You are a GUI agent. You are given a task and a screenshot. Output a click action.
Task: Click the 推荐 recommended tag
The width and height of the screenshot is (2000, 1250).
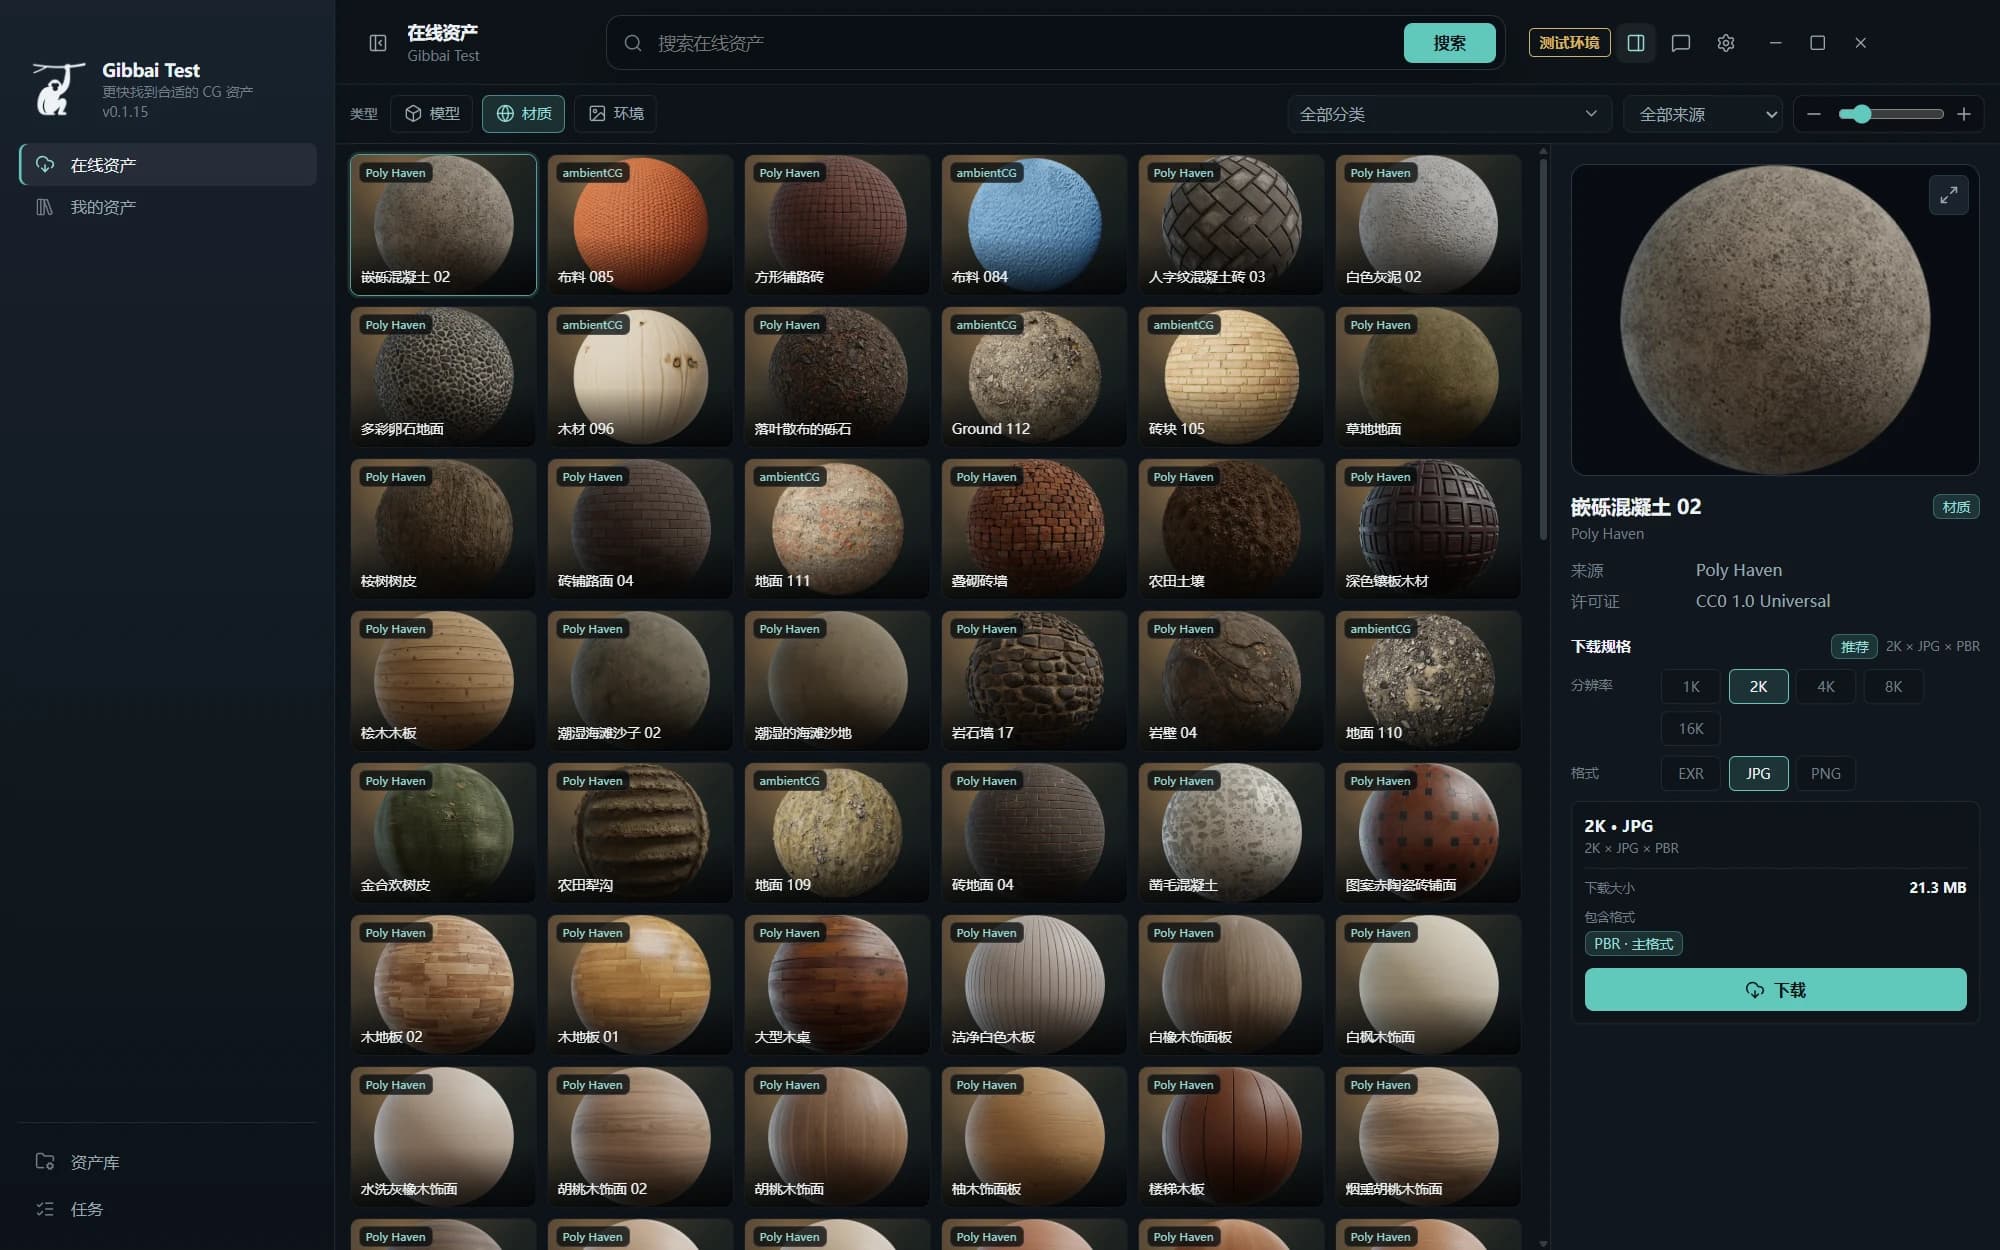click(x=1854, y=647)
